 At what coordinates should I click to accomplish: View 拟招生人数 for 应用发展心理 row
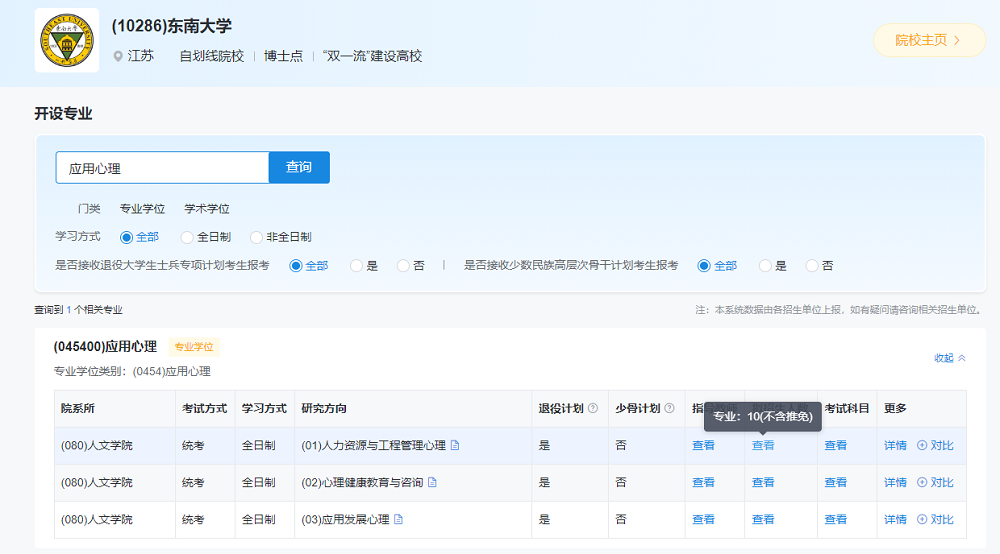(763, 519)
